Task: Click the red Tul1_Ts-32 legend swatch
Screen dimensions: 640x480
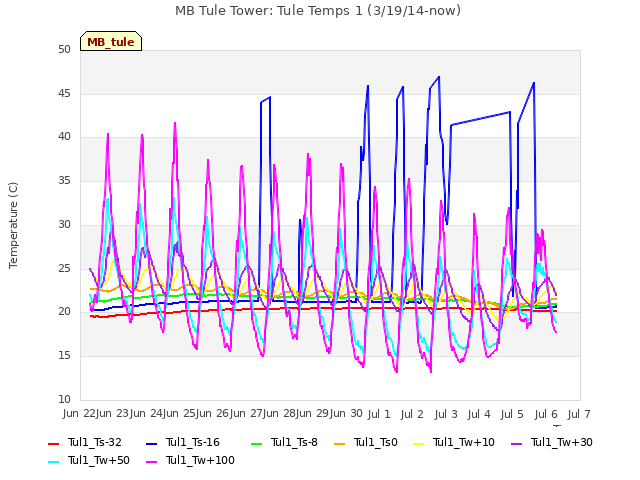Action: 53,443
